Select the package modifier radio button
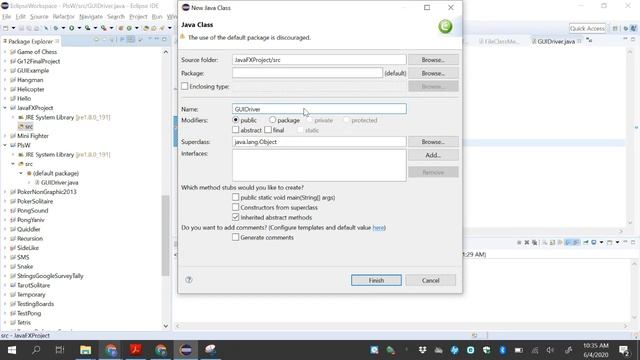The width and height of the screenshot is (640, 360). click(x=272, y=120)
